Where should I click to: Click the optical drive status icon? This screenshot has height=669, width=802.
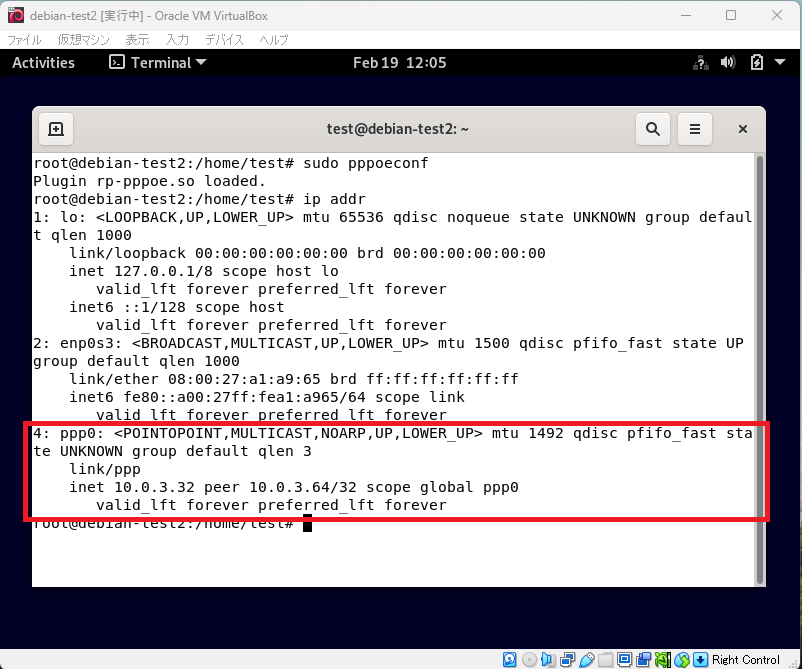pos(529,660)
